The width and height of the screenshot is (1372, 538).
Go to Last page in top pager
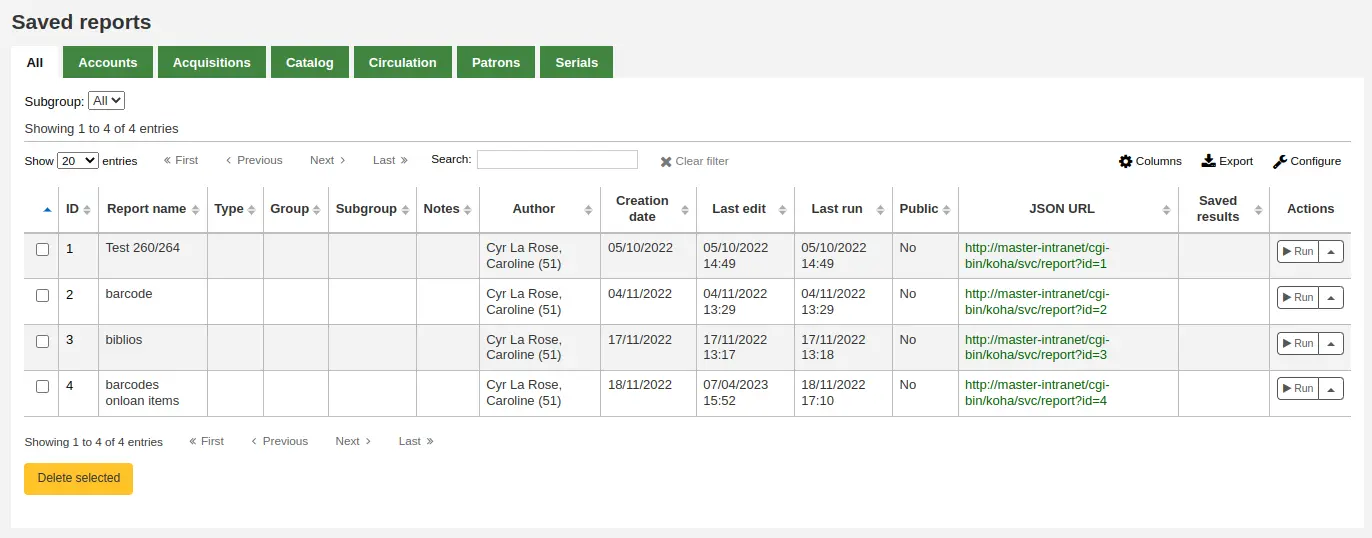pyautogui.click(x=391, y=160)
